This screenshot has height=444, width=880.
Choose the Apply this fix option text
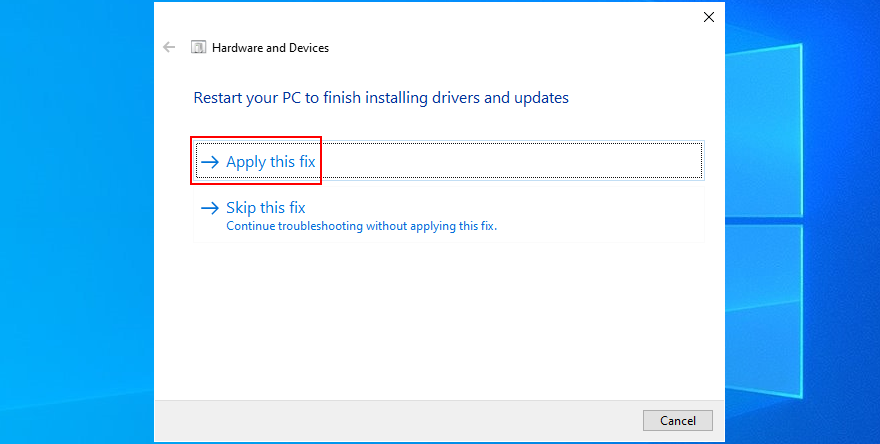(271, 162)
